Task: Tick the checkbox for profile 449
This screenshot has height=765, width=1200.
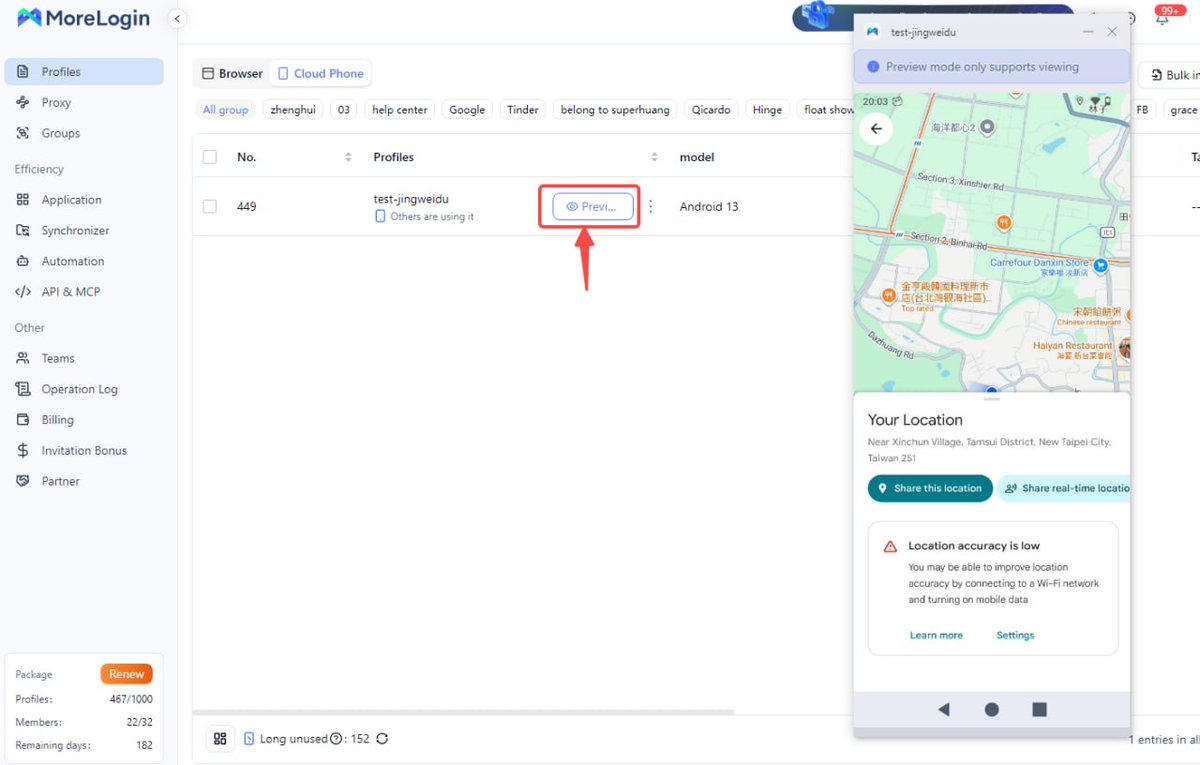Action: coord(209,206)
